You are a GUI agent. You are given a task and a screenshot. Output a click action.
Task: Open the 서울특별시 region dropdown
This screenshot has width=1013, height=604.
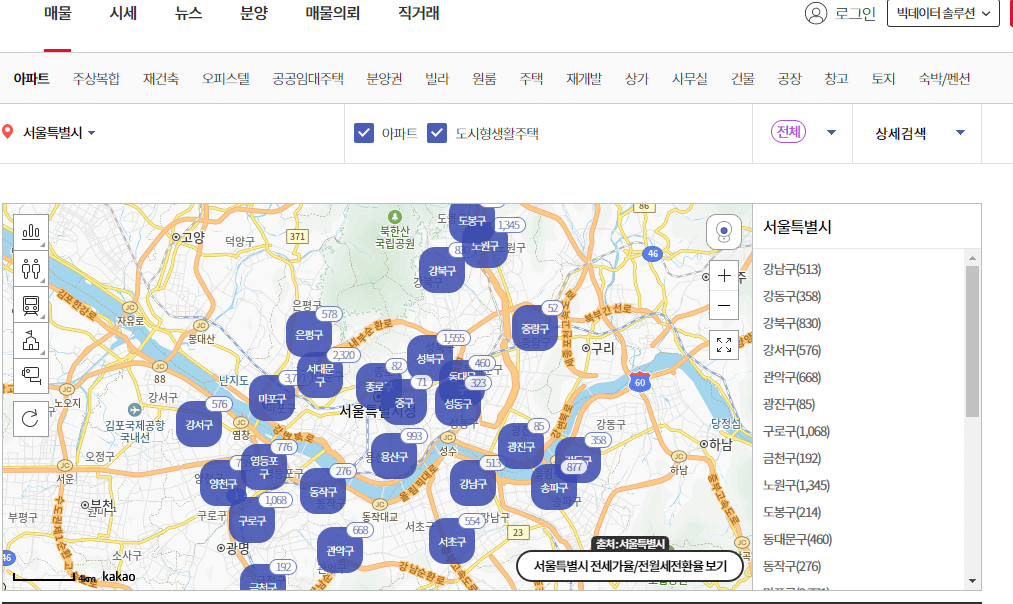pyautogui.click(x=59, y=132)
